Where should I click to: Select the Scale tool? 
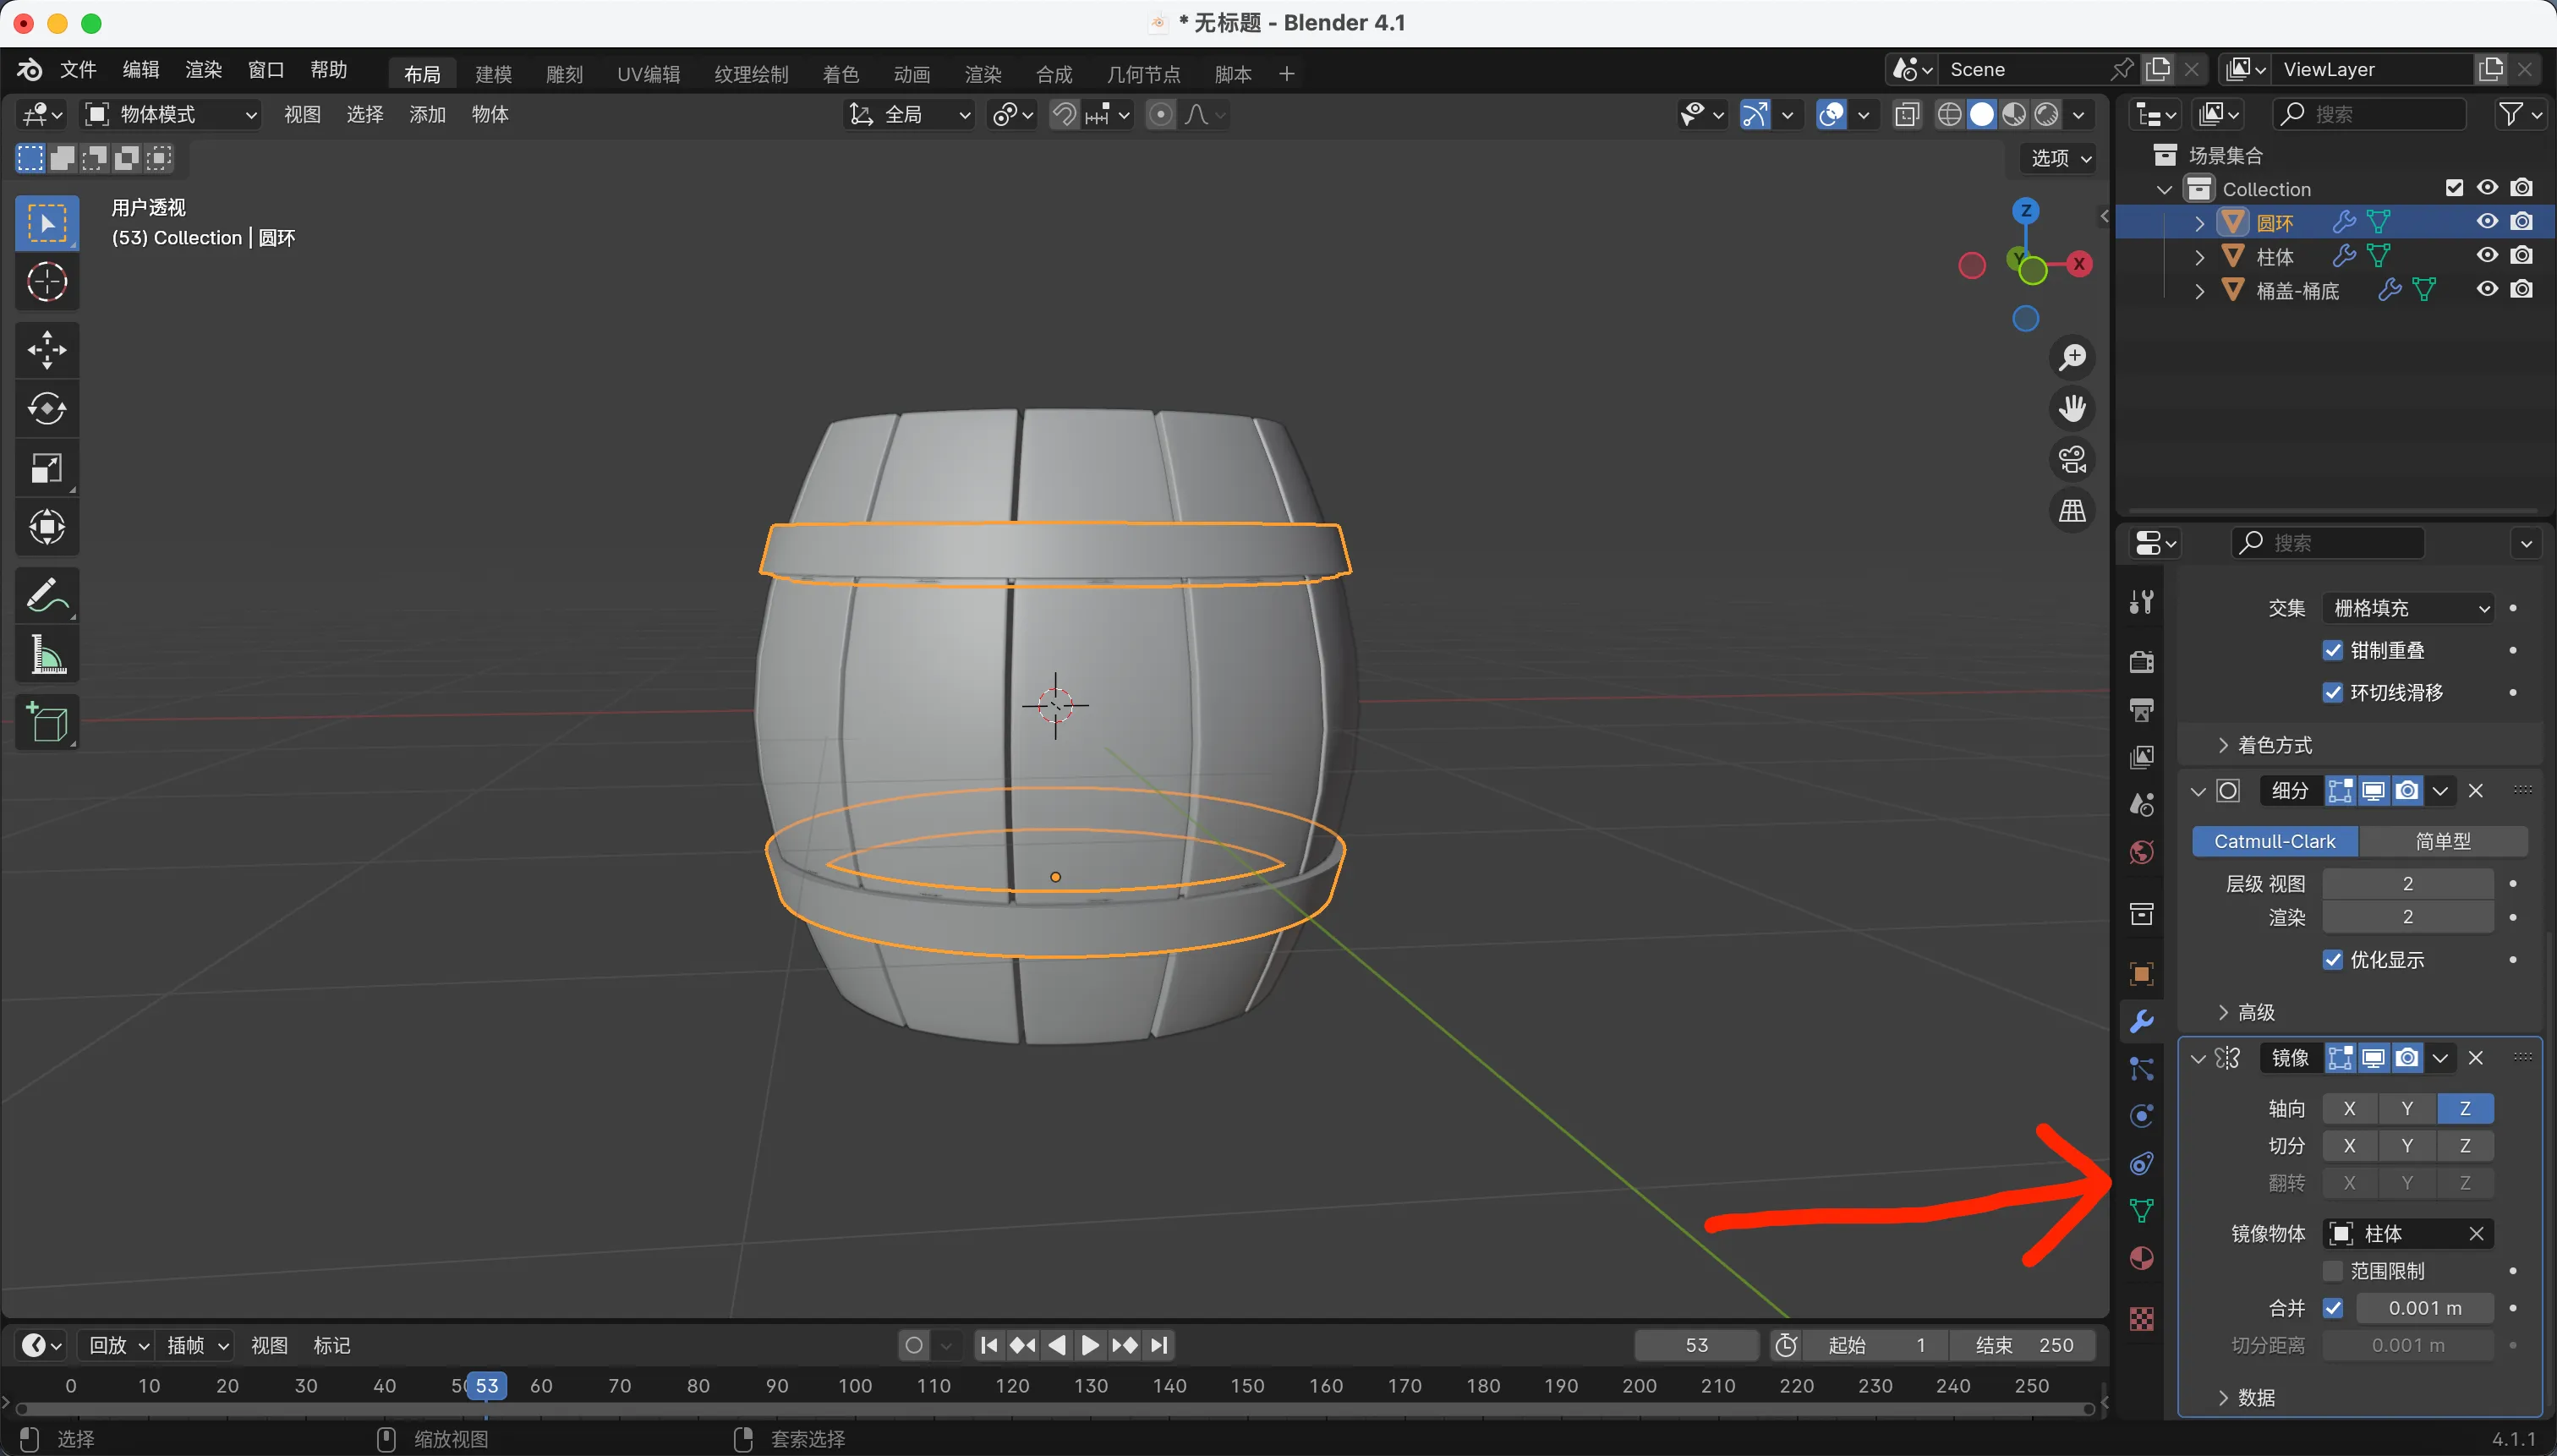(46, 468)
